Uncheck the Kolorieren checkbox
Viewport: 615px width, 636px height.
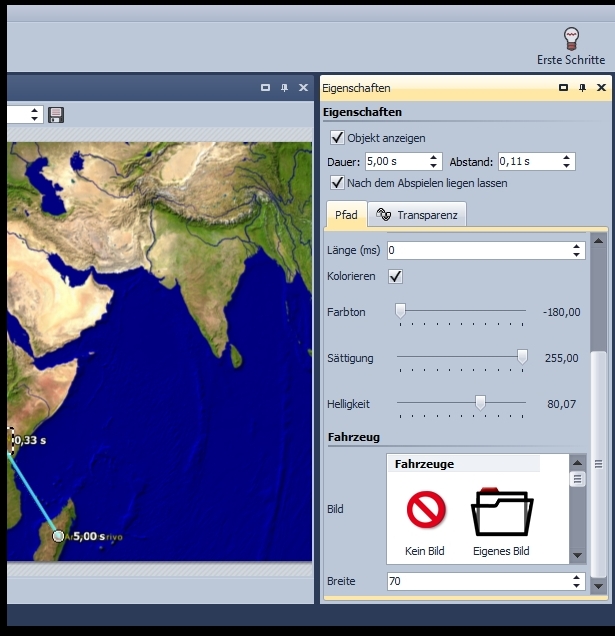pos(395,276)
